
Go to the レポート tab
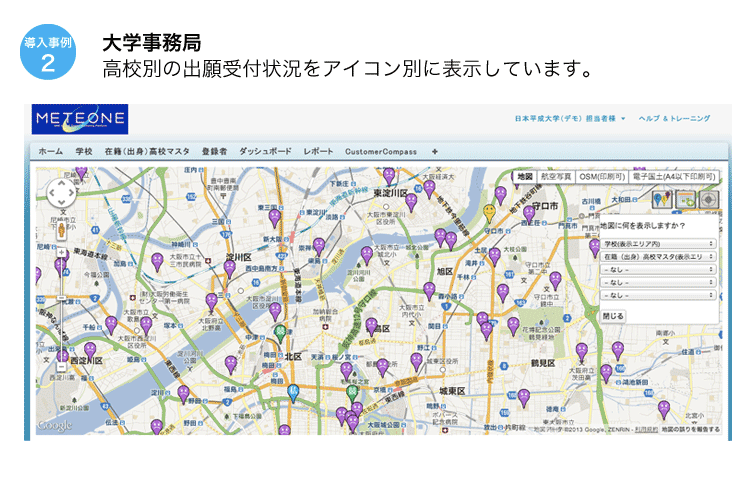[319, 151]
